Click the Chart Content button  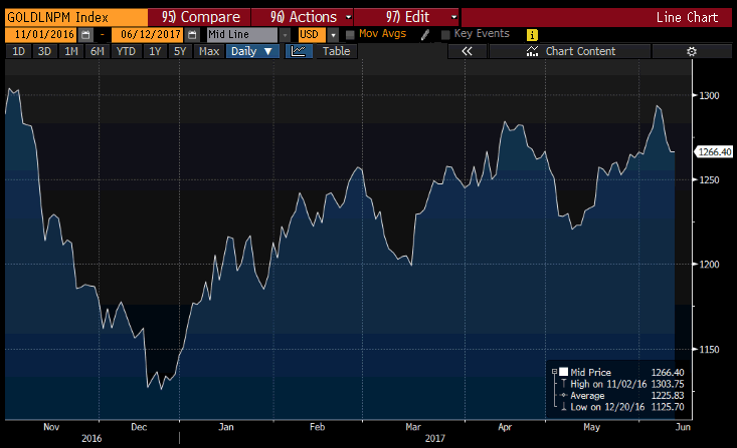(570, 51)
